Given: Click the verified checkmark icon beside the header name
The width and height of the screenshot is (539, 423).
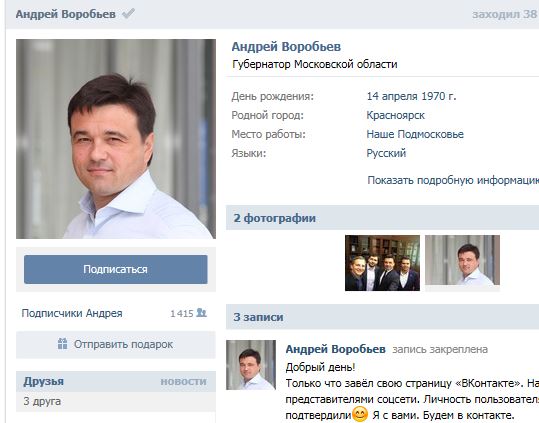Looking at the screenshot, I should pyautogui.click(x=128, y=14).
